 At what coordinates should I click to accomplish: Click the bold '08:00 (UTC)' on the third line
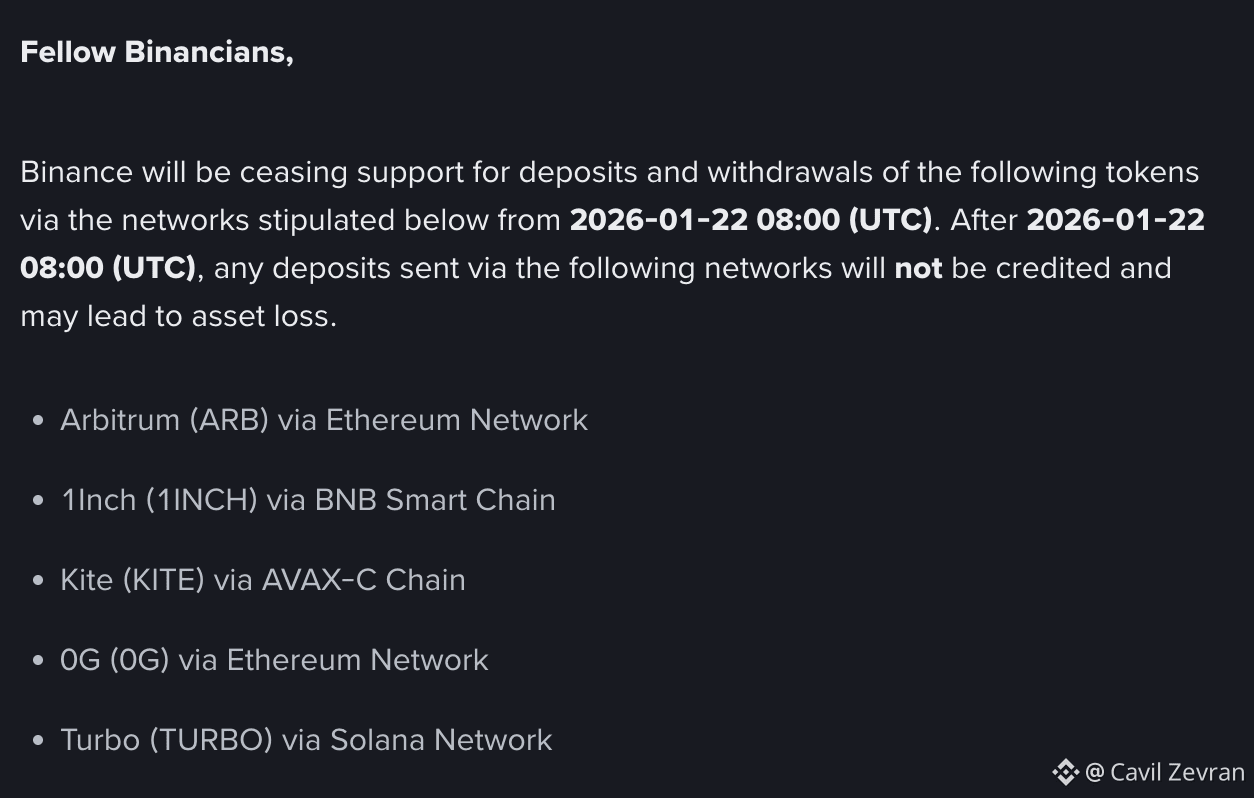[x=108, y=268]
